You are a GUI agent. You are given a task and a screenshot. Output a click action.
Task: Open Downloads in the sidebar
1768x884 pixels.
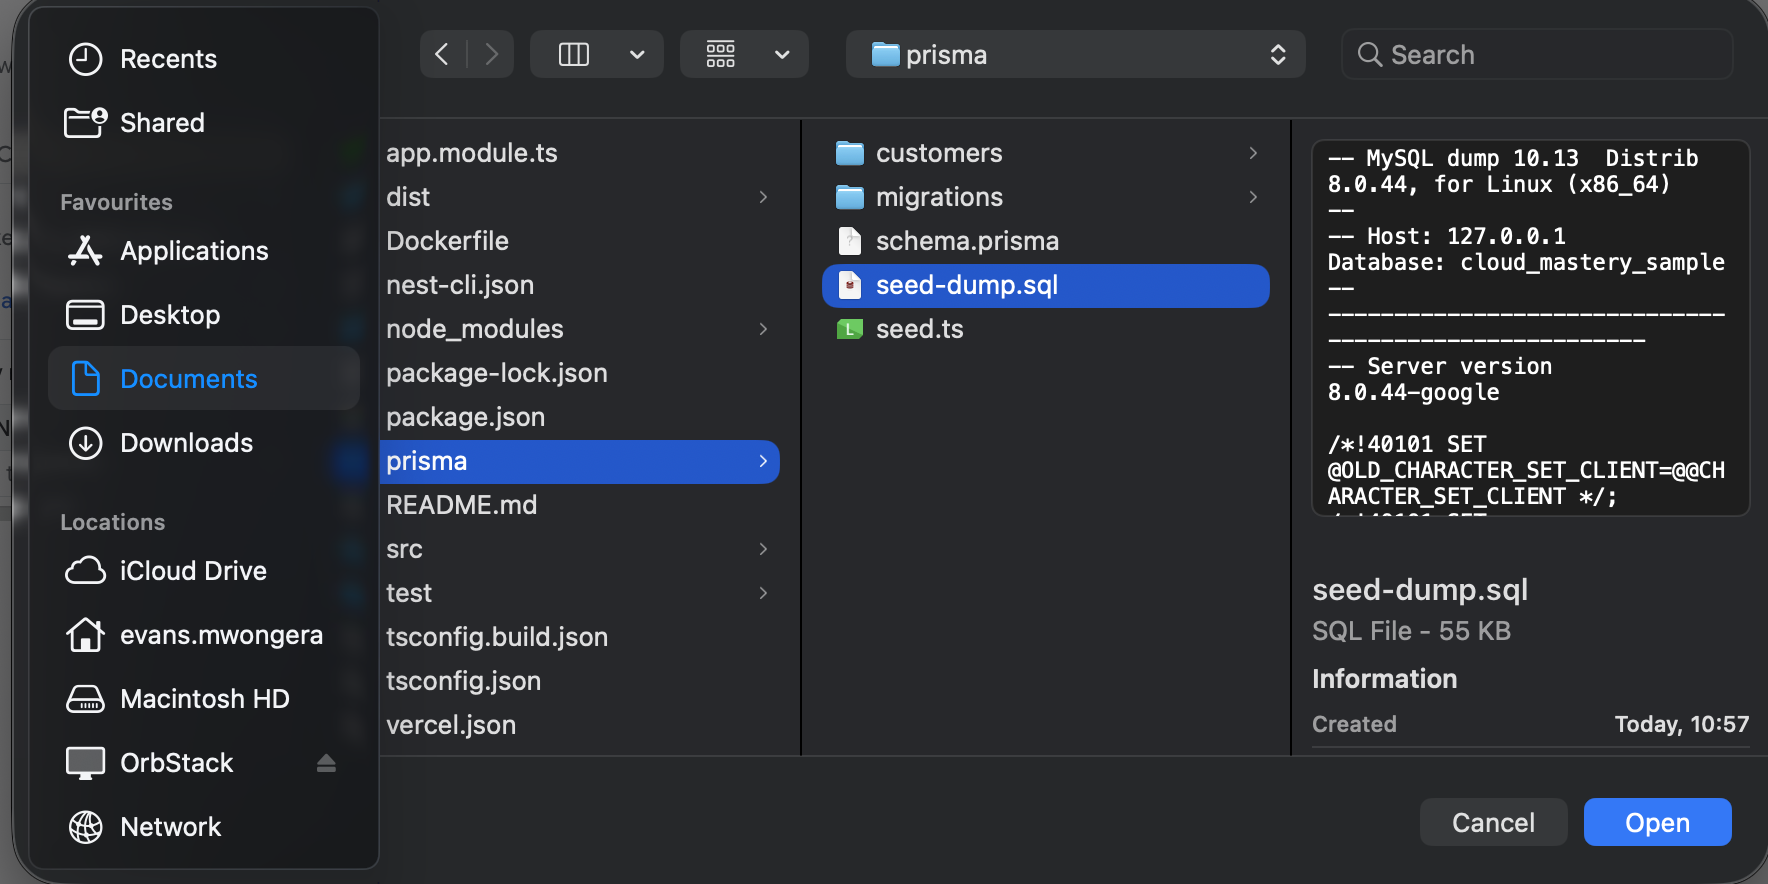pyautogui.click(x=186, y=443)
